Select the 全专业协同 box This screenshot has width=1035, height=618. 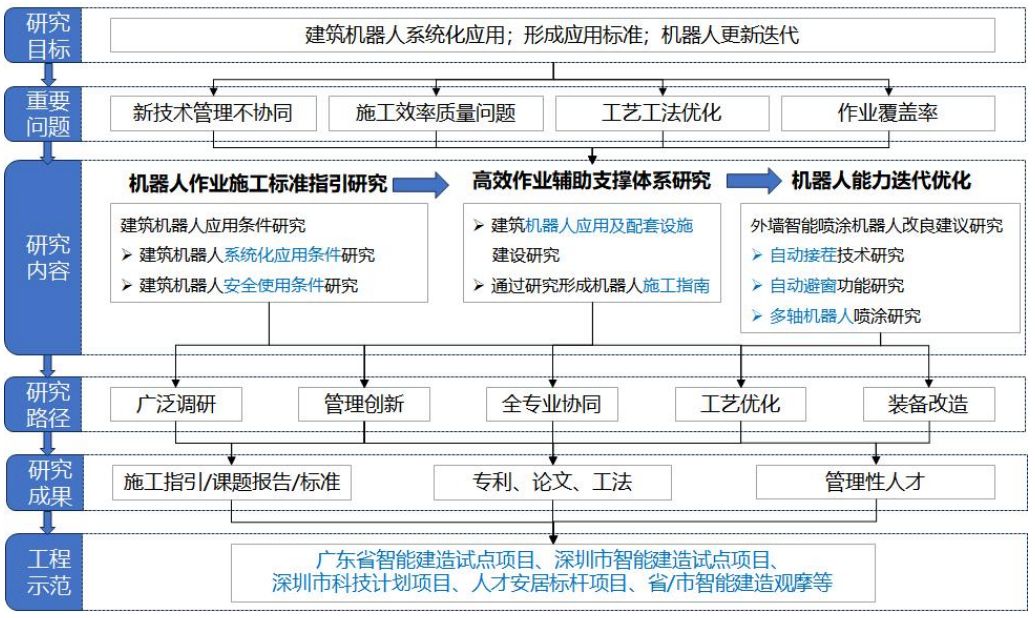[x=552, y=404]
